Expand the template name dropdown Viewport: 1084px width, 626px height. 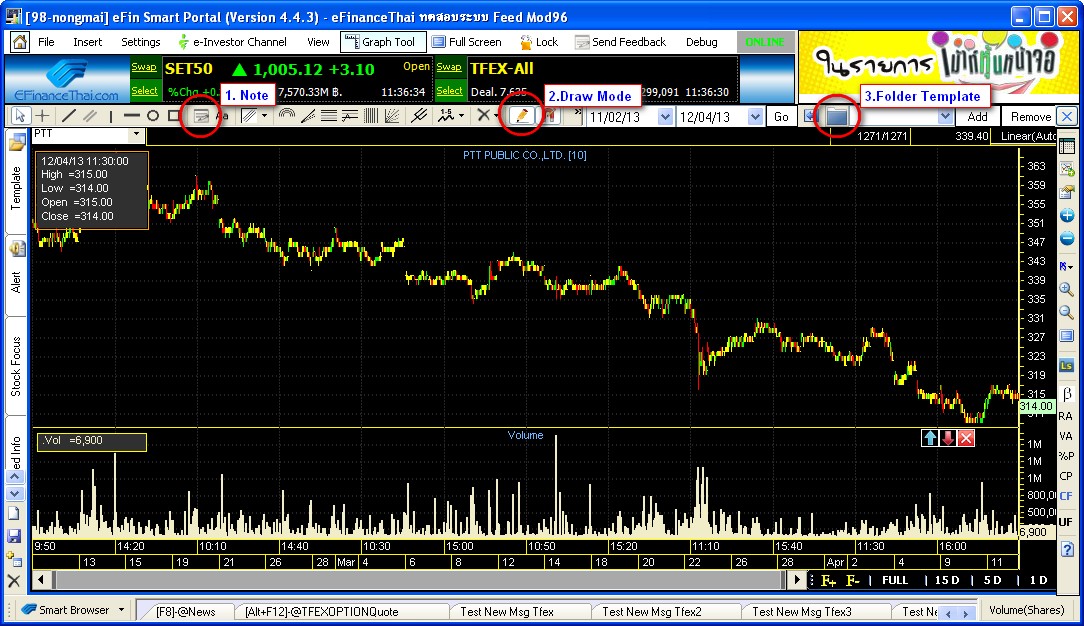click(945, 117)
